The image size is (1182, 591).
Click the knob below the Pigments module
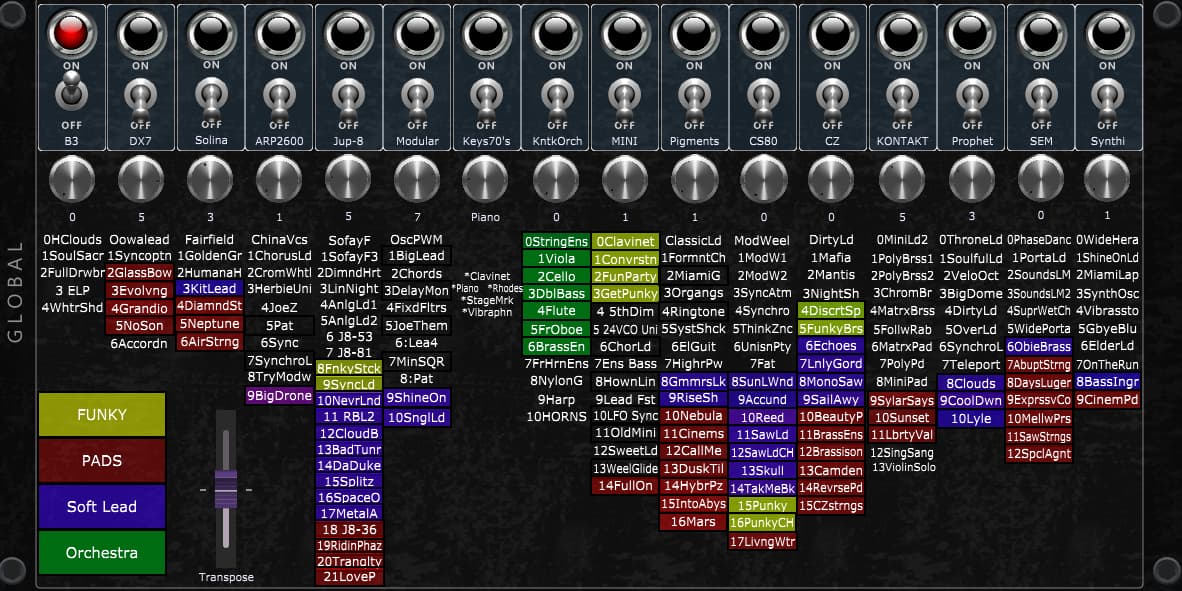694,179
